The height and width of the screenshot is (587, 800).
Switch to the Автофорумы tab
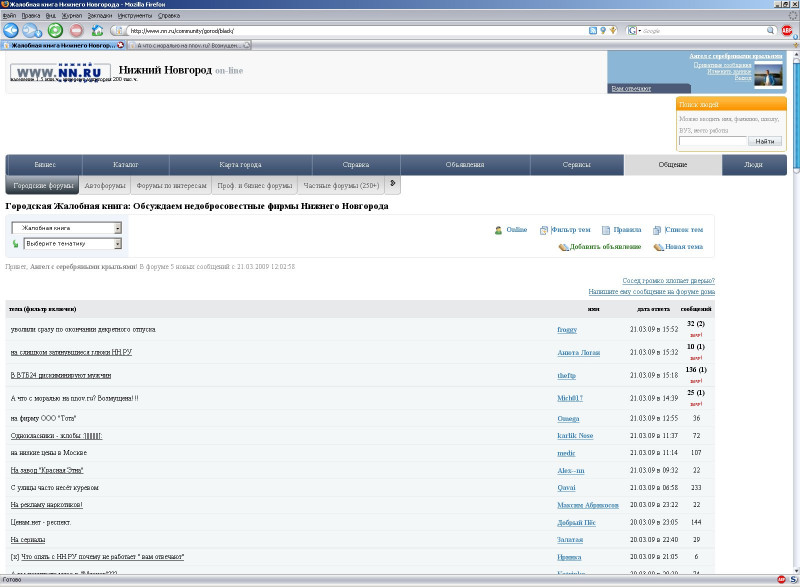click(105, 185)
